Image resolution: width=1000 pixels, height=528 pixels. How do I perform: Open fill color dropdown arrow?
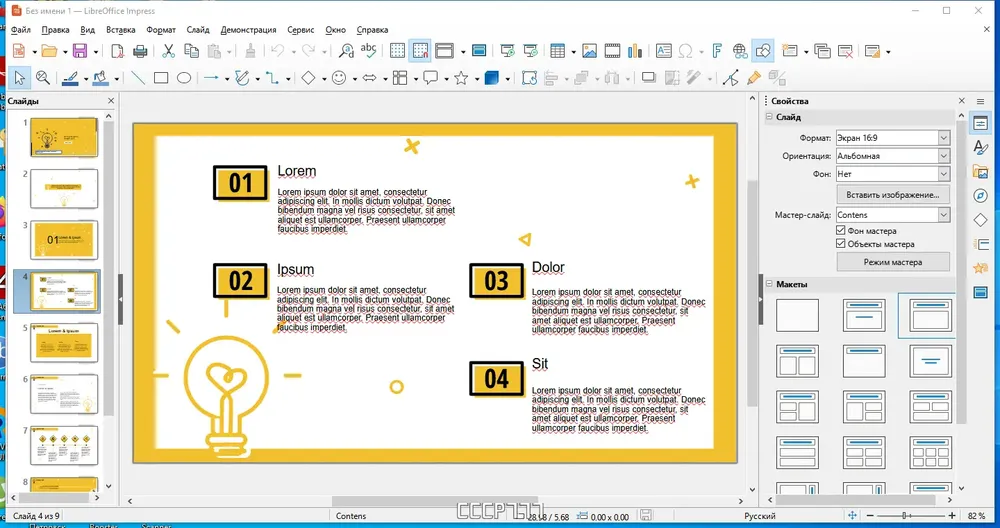point(117,79)
